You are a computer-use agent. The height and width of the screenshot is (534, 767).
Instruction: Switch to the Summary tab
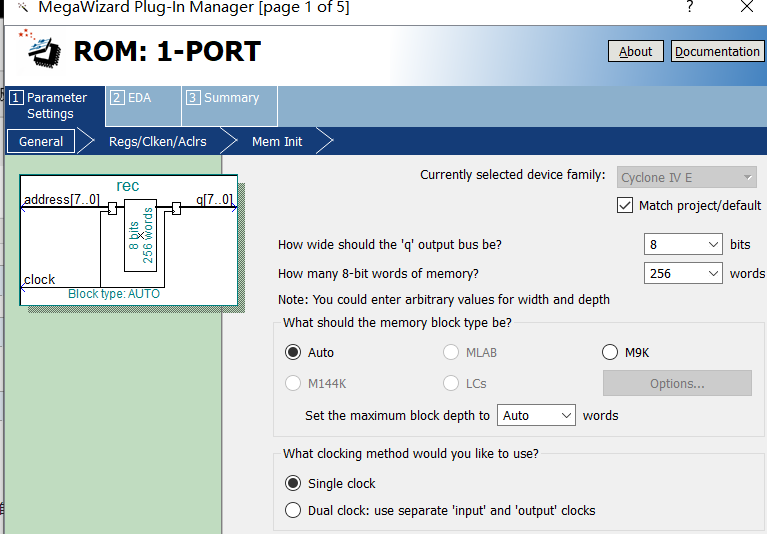tap(229, 106)
